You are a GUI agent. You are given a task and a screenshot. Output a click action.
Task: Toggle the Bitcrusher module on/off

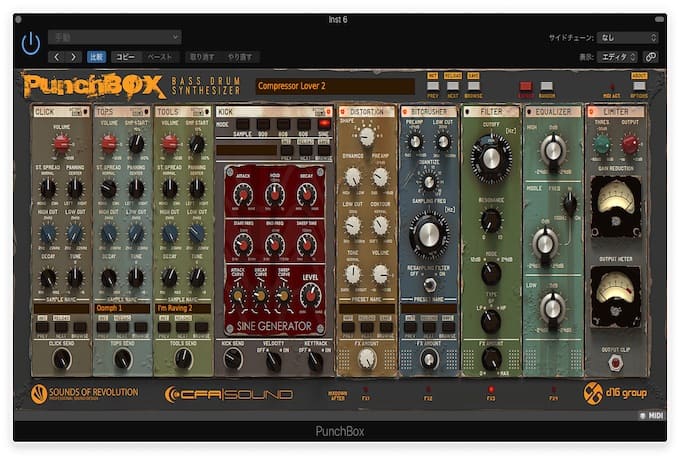(x=405, y=112)
